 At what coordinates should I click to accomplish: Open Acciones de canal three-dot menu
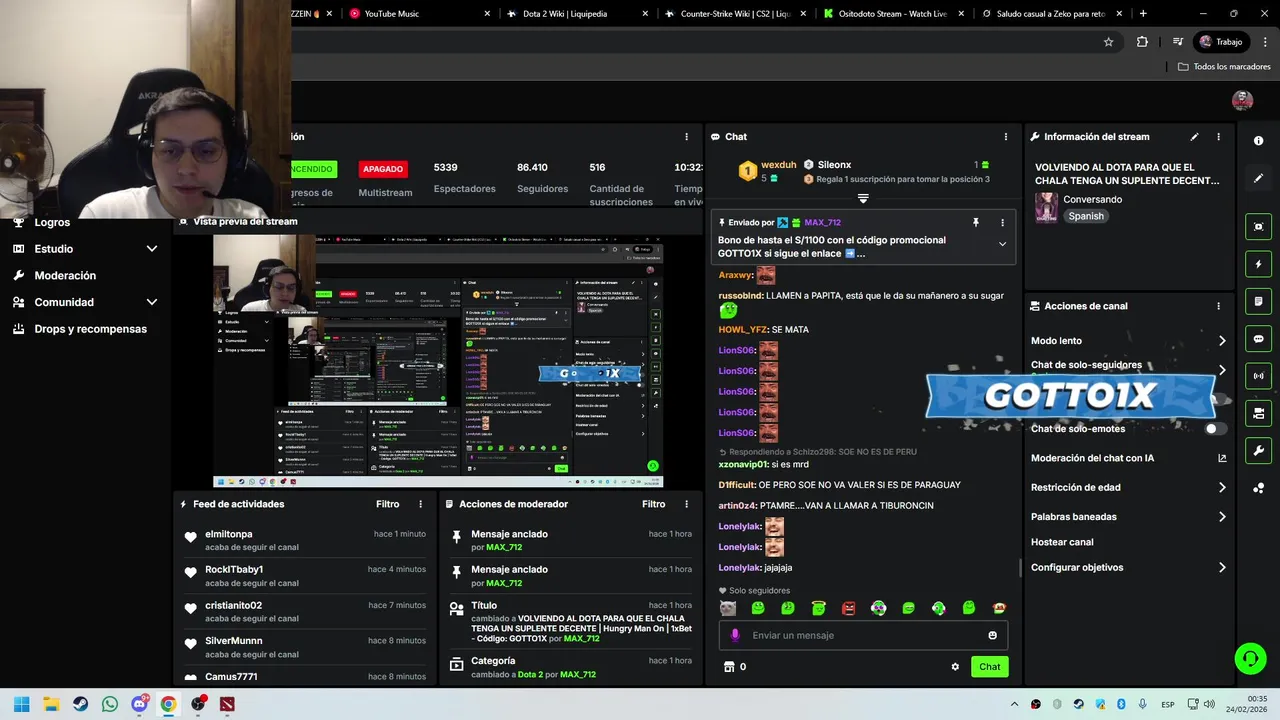click(x=1218, y=306)
